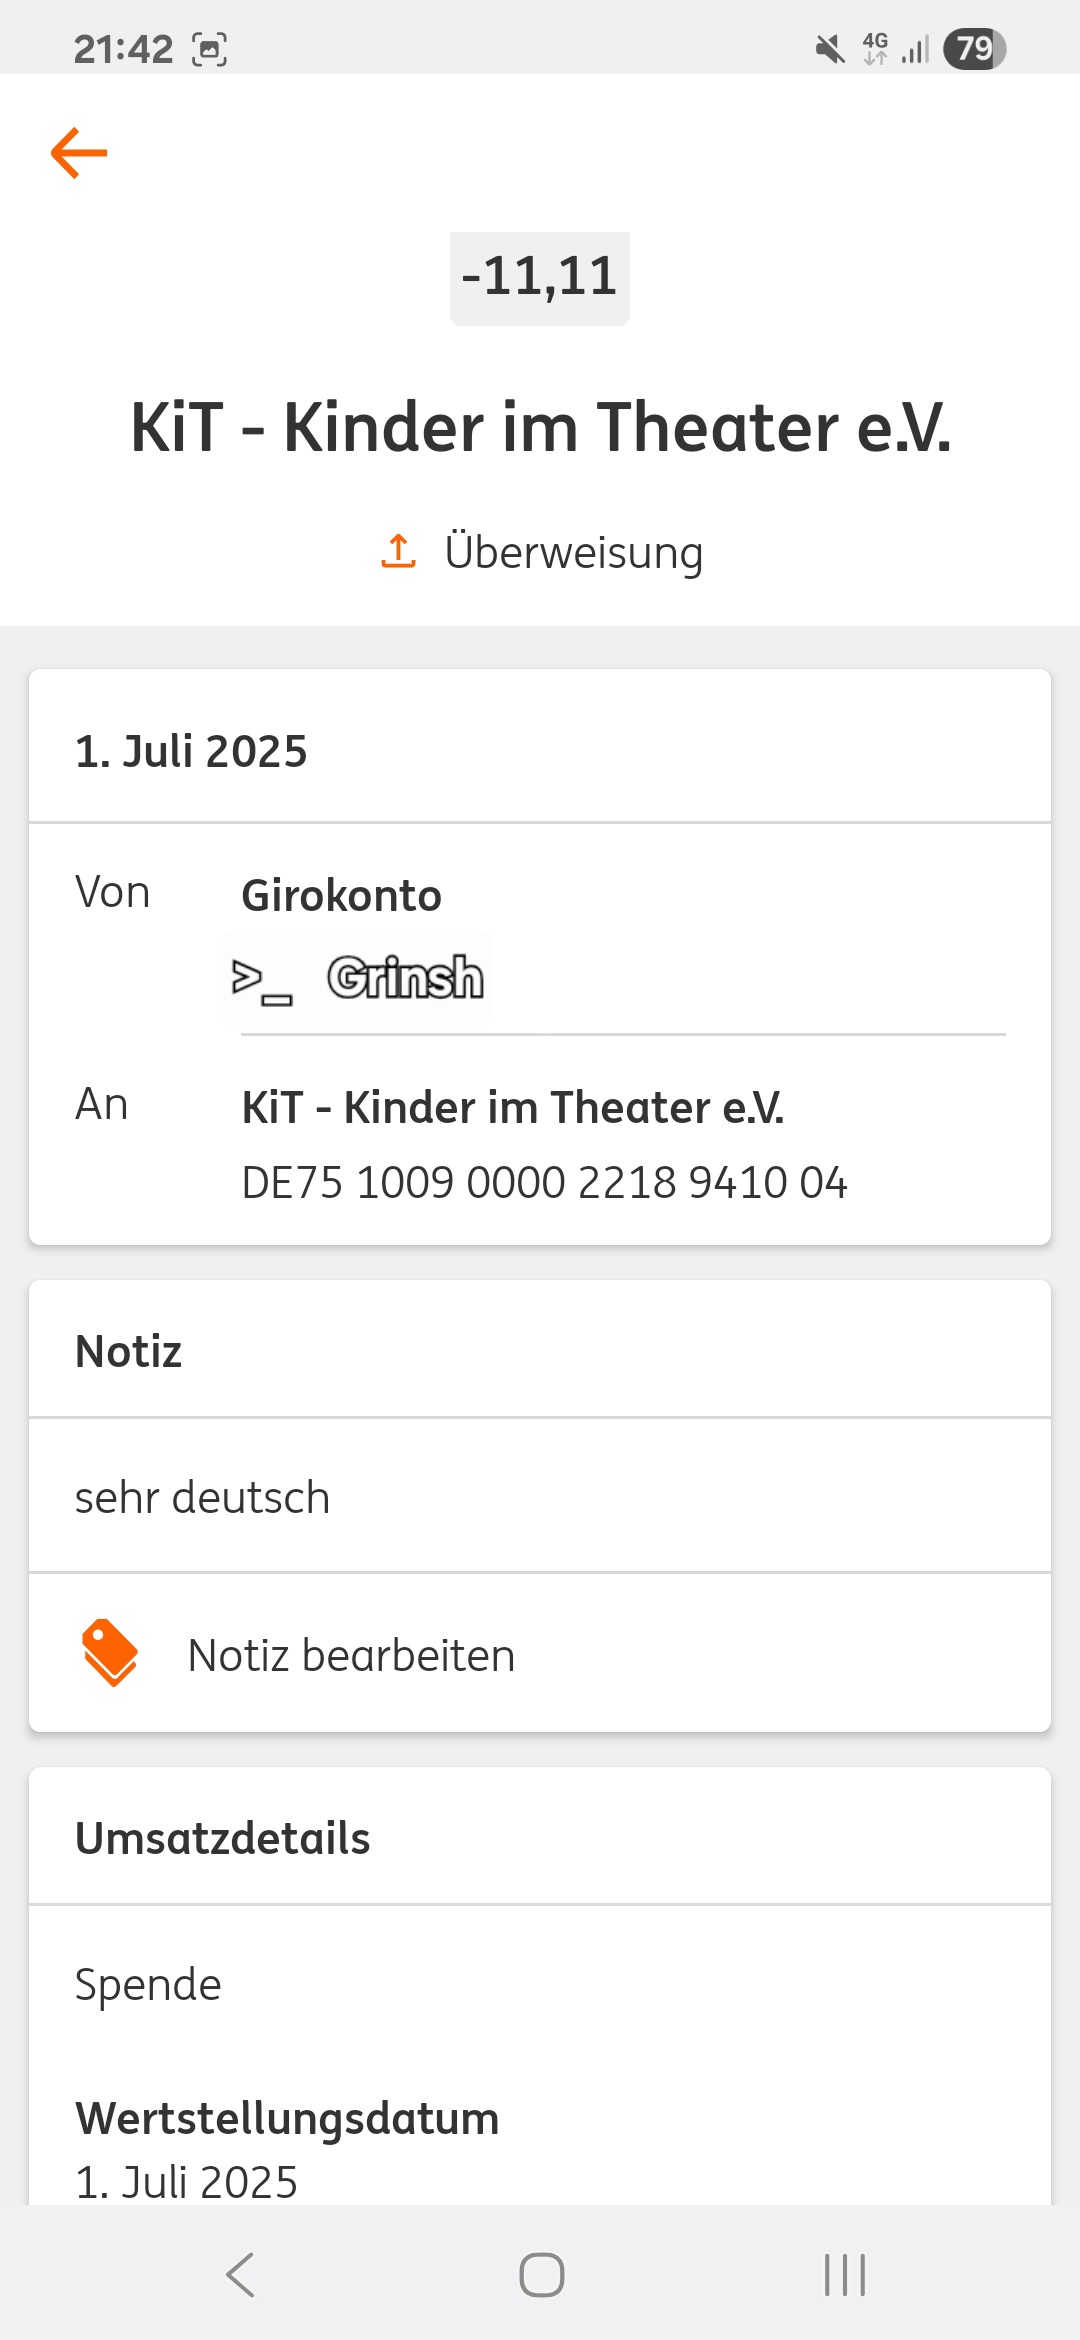Tap the terminal prompt icon under Girokonto
The image size is (1080, 2340).
tap(261, 979)
